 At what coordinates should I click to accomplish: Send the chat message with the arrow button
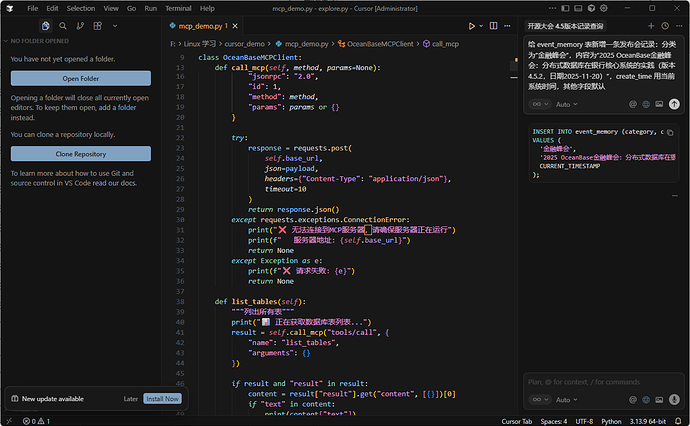tap(674, 104)
